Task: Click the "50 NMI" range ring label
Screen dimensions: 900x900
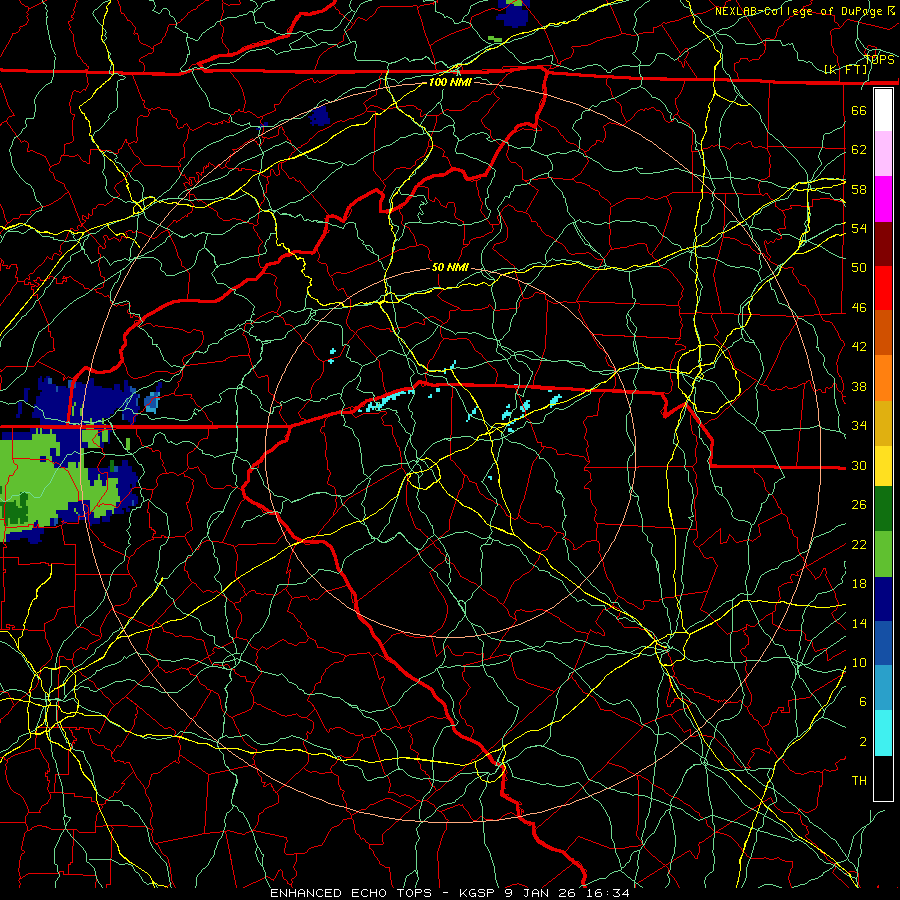Action: [450, 267]
